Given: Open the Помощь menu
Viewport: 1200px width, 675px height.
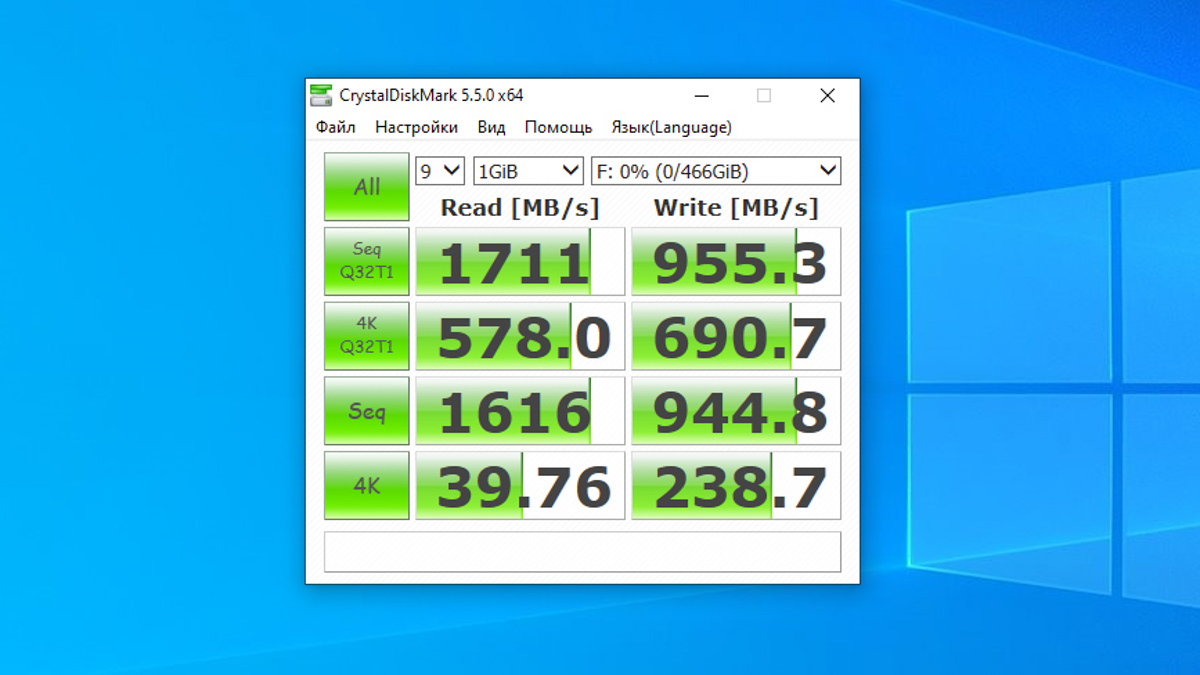Looking at the screenshot, I should (x=558, y=127).
